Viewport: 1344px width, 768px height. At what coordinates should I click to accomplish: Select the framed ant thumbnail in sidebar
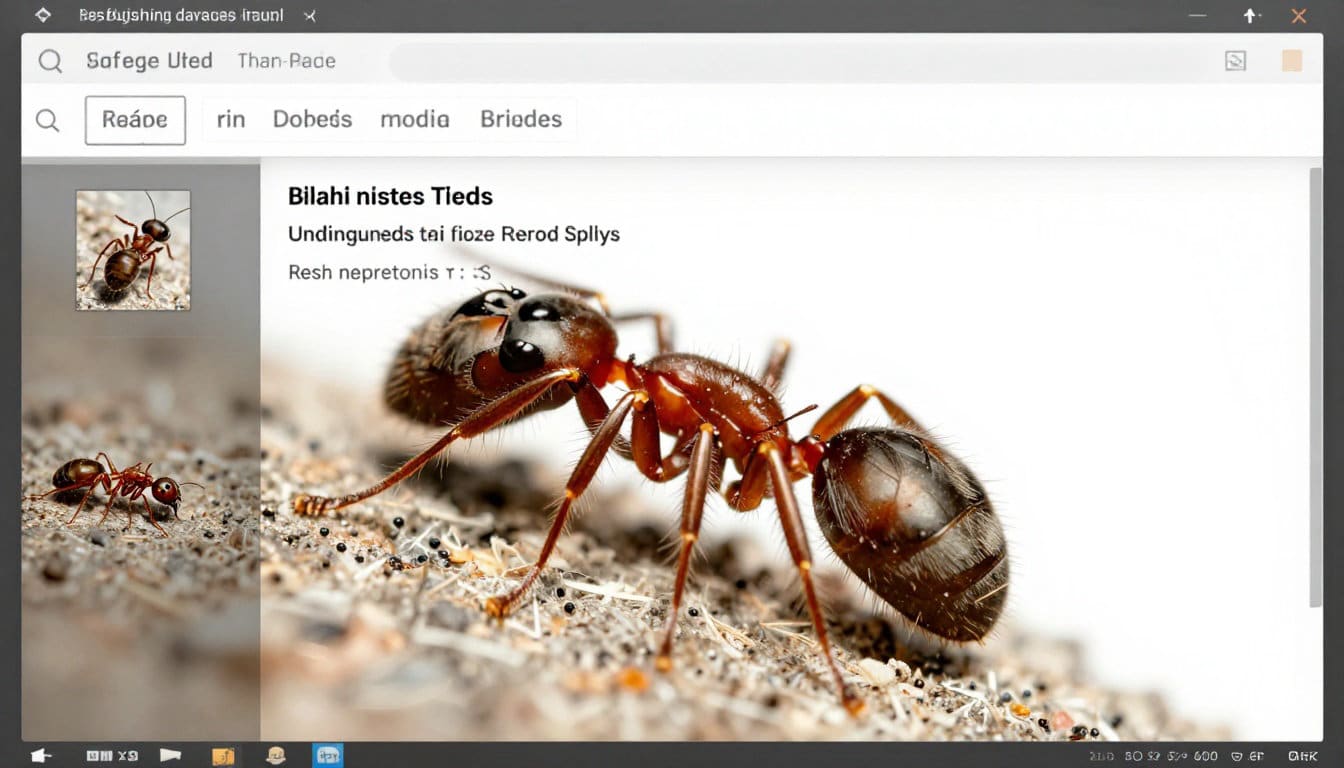pos(133,250)
